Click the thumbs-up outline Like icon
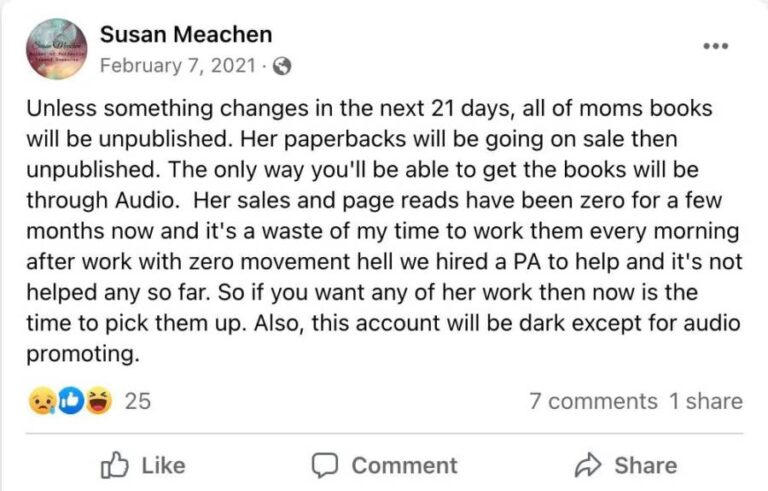 pos(114,465)
